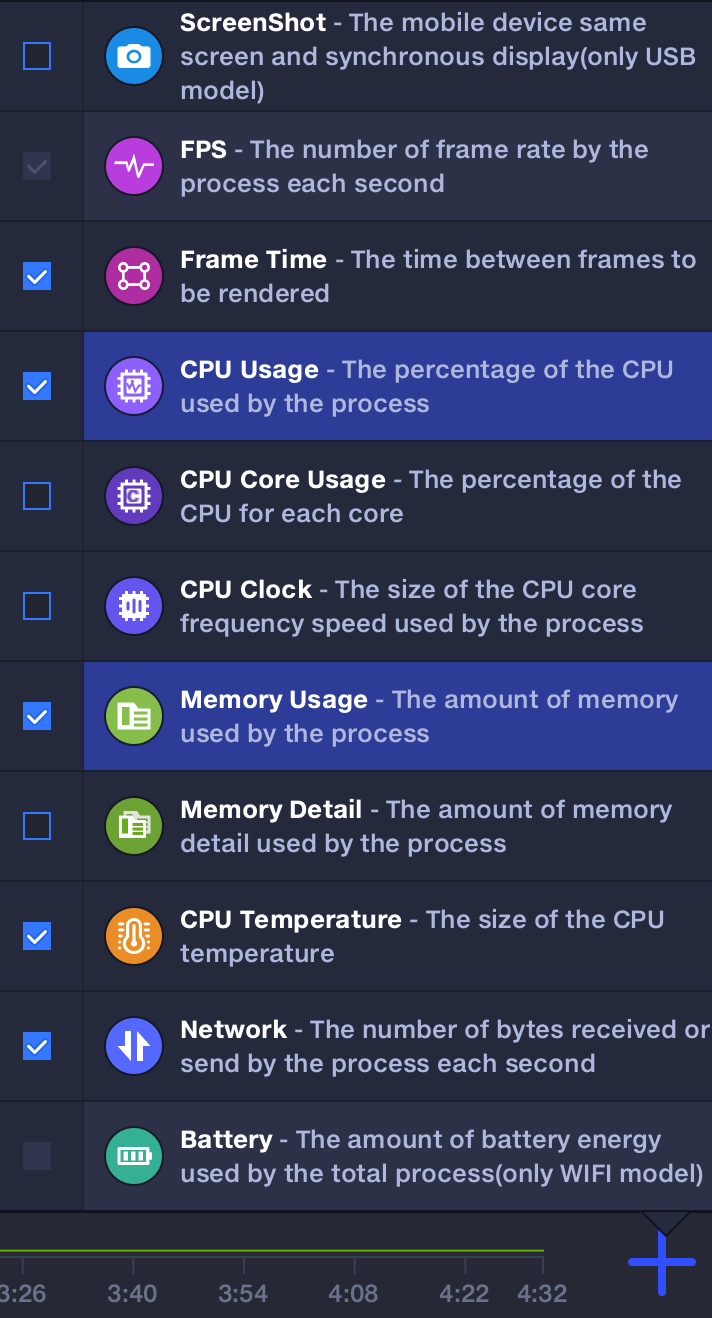Uncheck the Frame Time checkbox

[x=37, y=276]
